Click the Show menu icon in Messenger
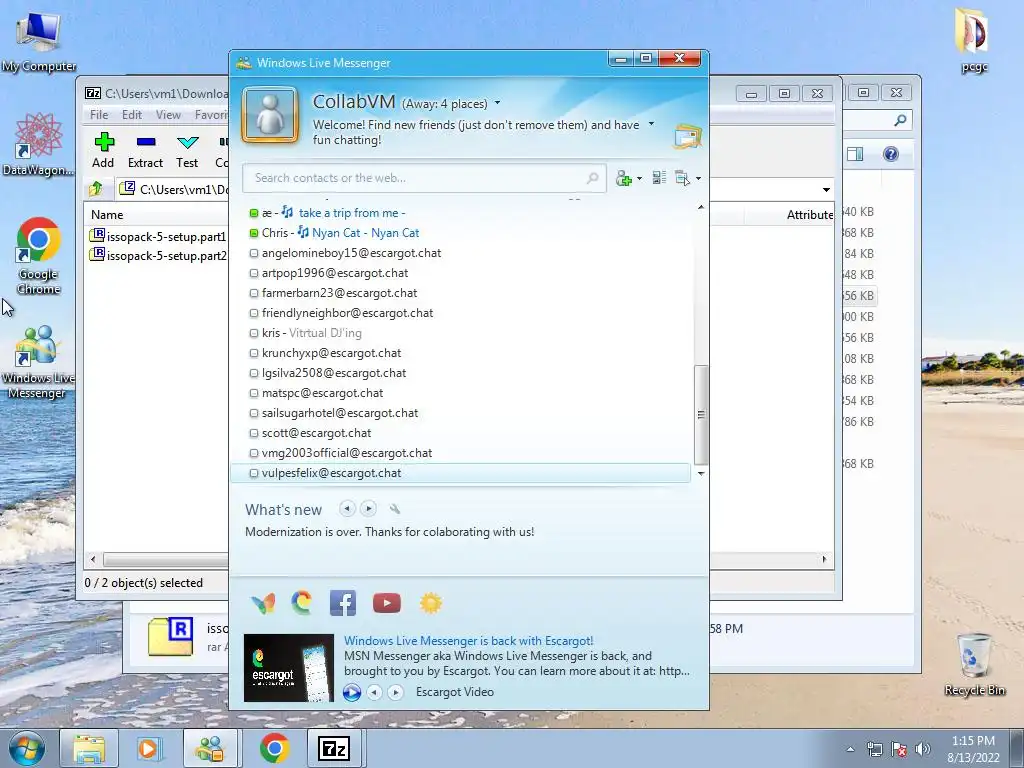The width and height of the screenshot is (1024, 768). point(682,178)
